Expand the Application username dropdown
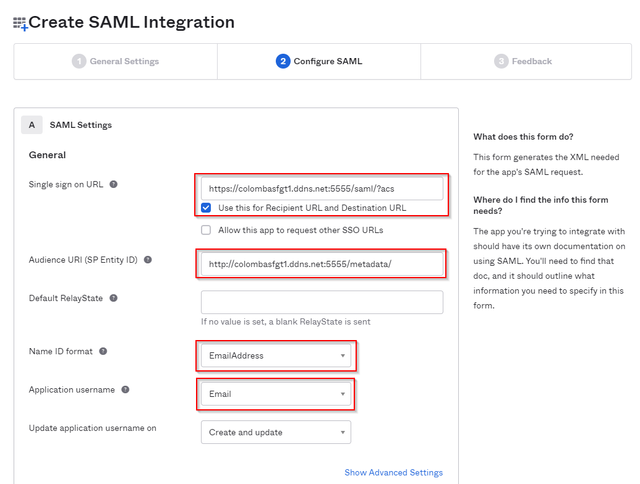Screen dimensions: 640x484 click(x=276, y=394)
